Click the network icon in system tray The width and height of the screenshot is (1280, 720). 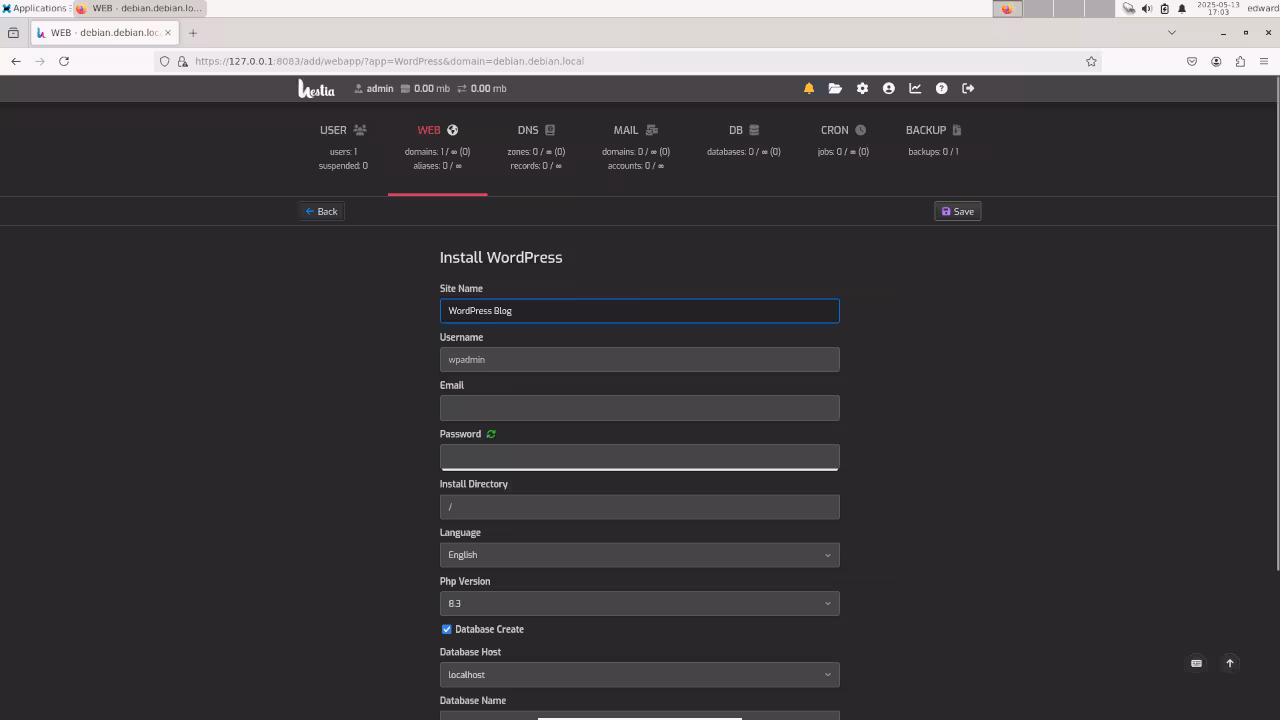[1128, 8]
